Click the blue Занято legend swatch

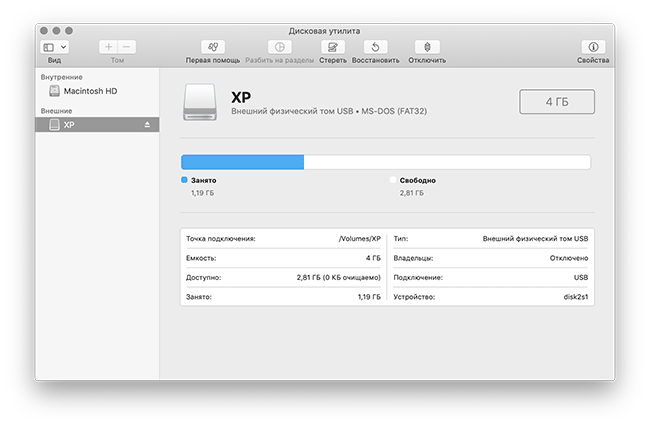click(184, 180)
